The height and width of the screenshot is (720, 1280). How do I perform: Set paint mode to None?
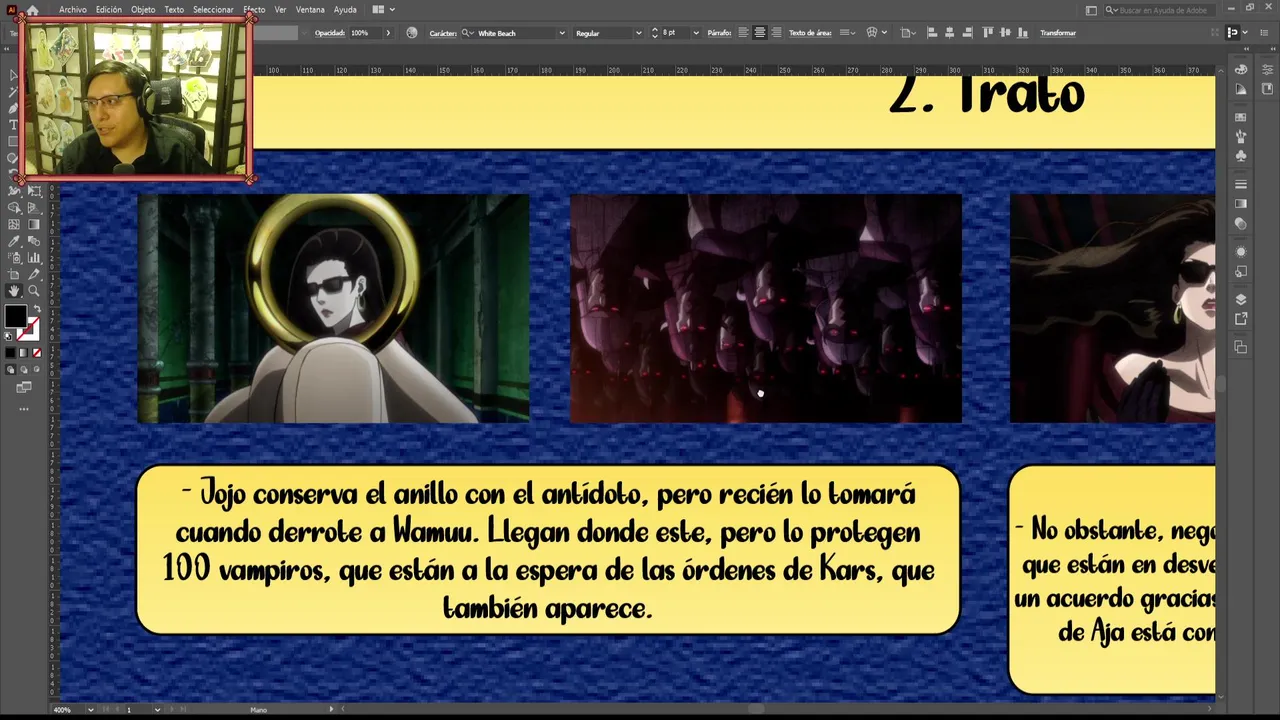(37, 353)
